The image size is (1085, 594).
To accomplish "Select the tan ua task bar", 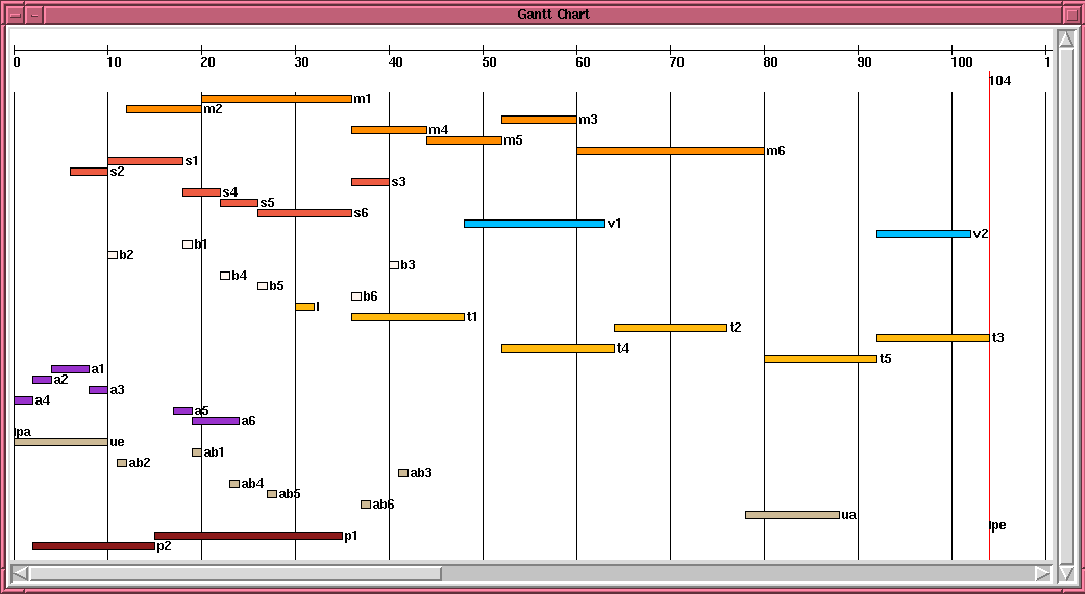I will coord(792,515).
